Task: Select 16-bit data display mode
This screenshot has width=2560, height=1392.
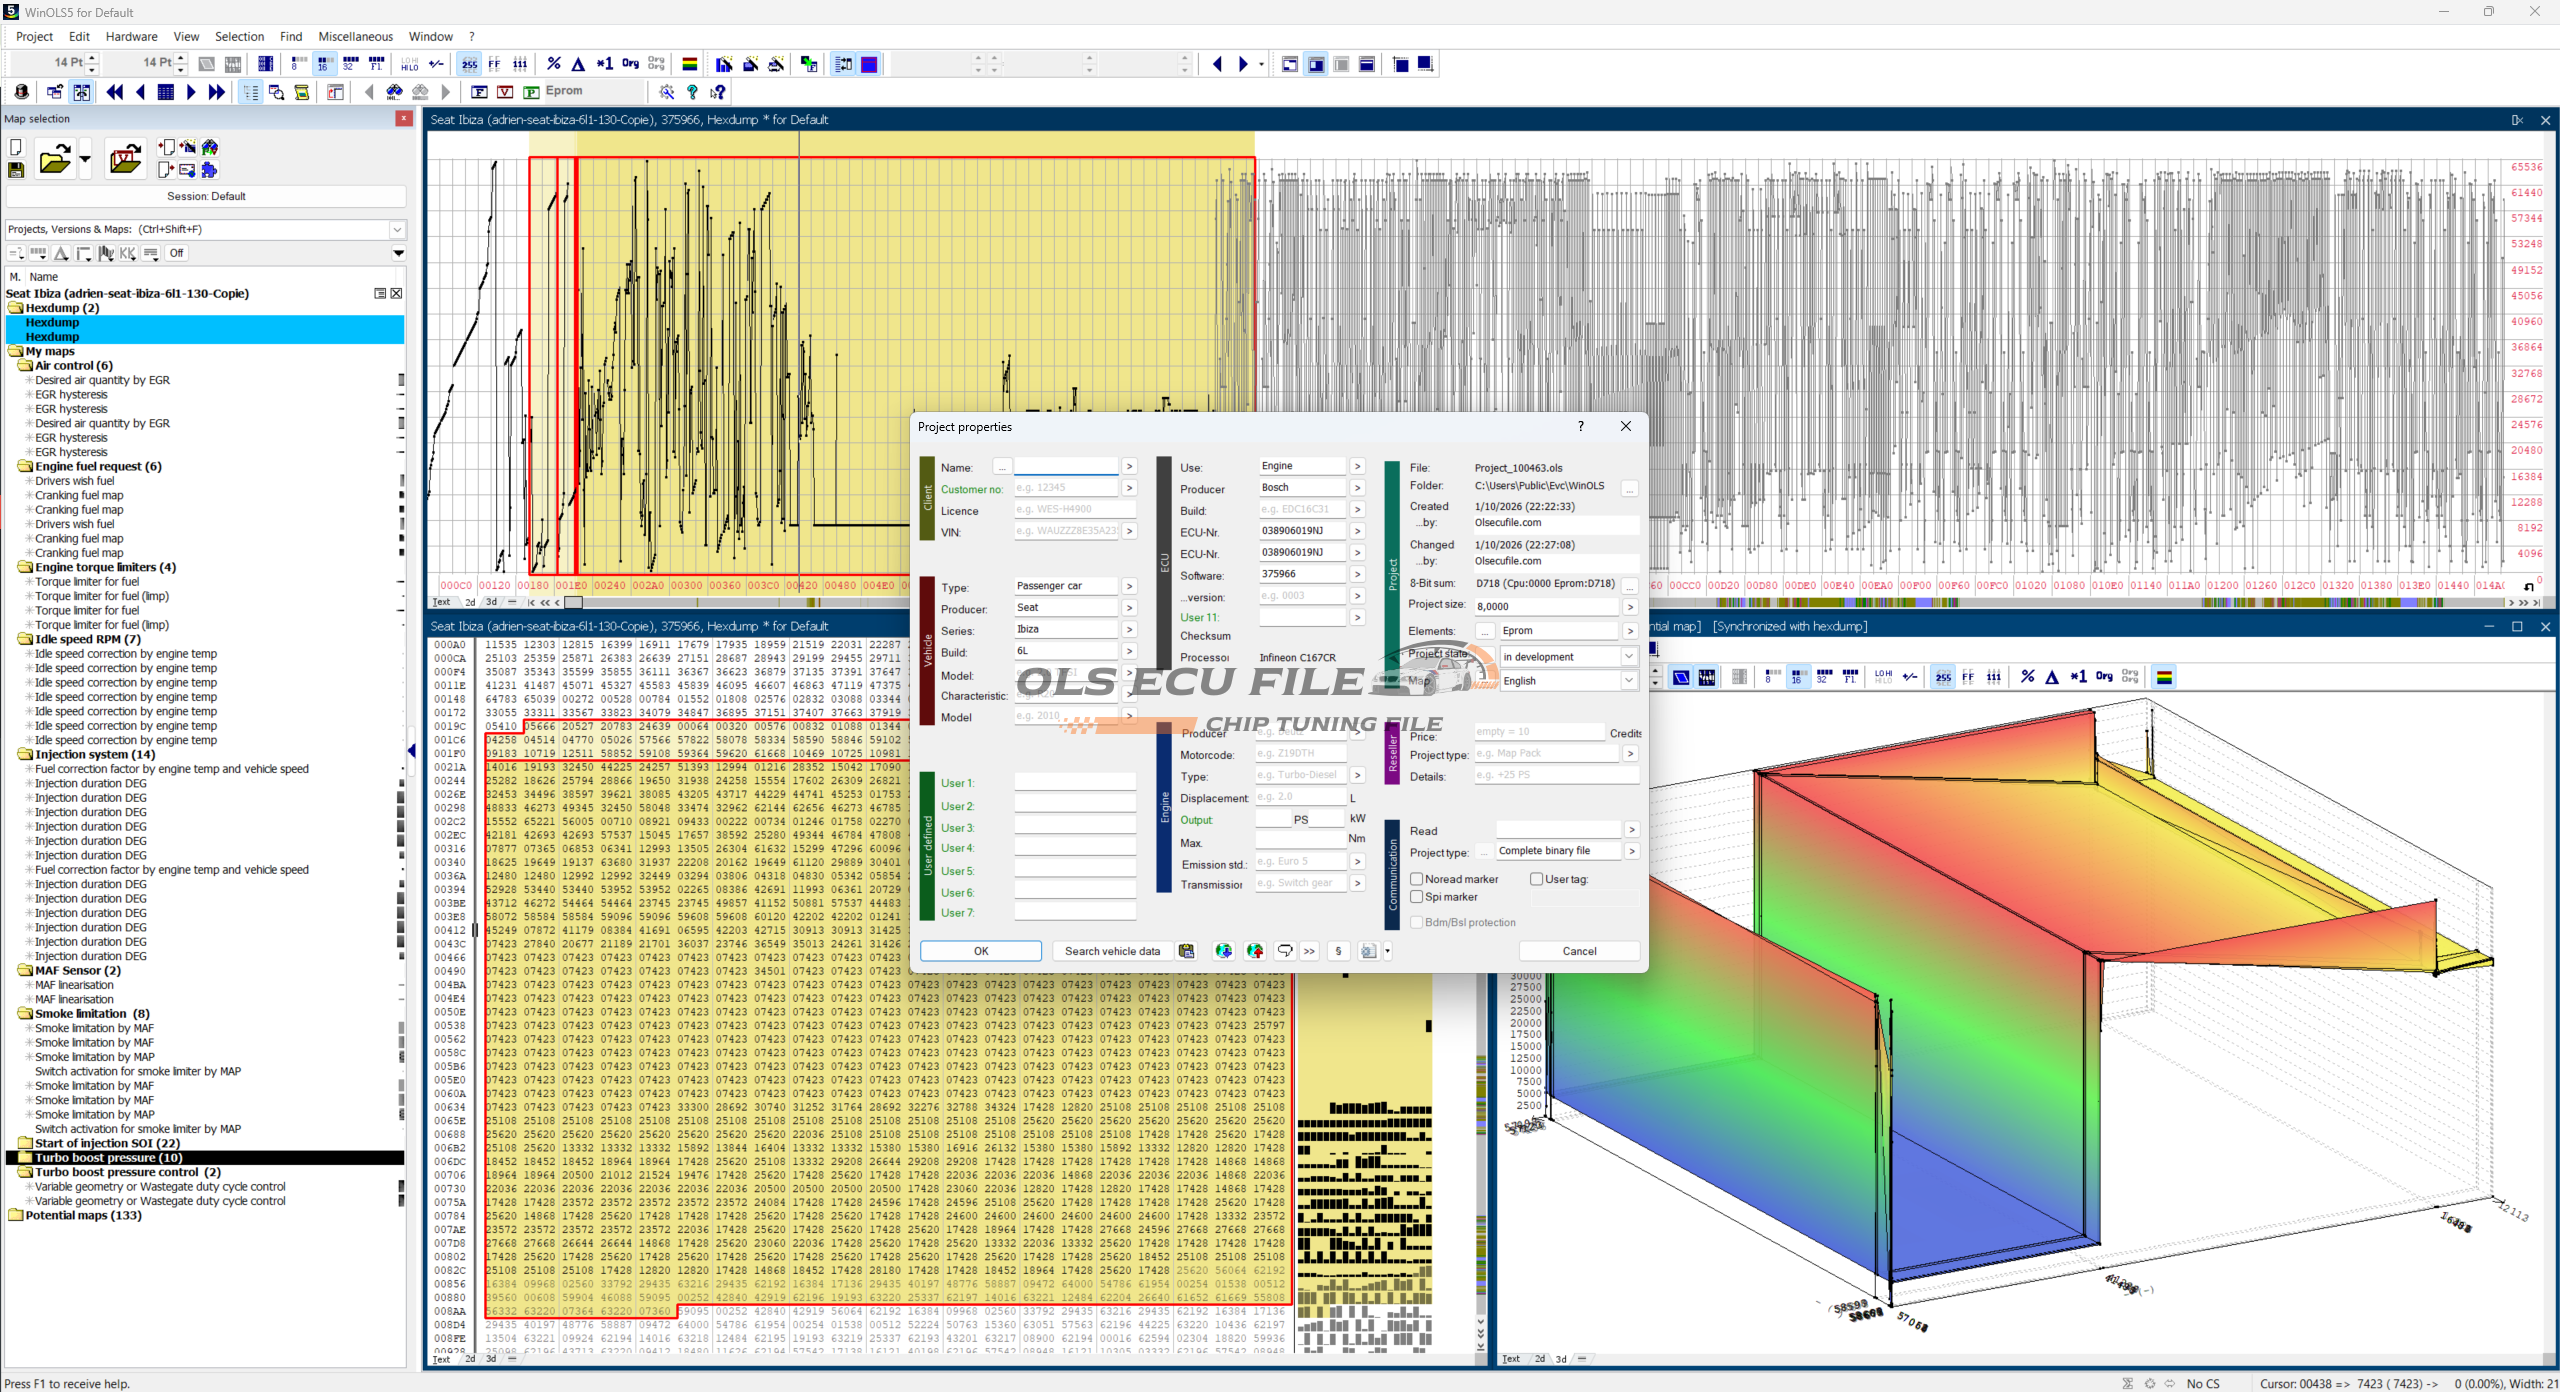Action: point(324,64)
